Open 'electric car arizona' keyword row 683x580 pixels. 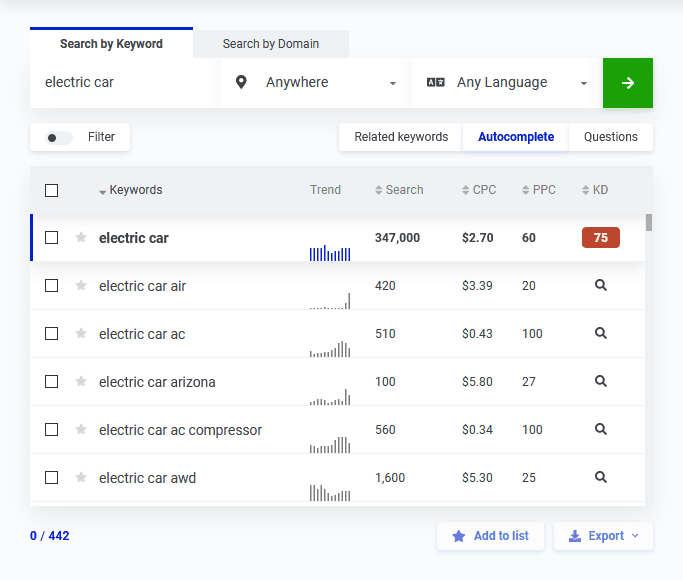[x=337, y=382]
